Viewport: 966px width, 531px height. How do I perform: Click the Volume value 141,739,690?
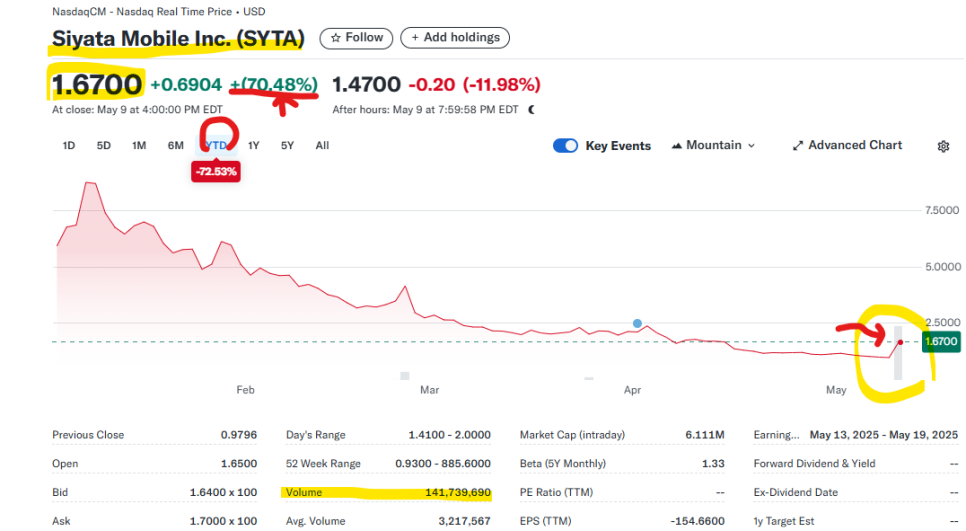click(x=458, y=492)
